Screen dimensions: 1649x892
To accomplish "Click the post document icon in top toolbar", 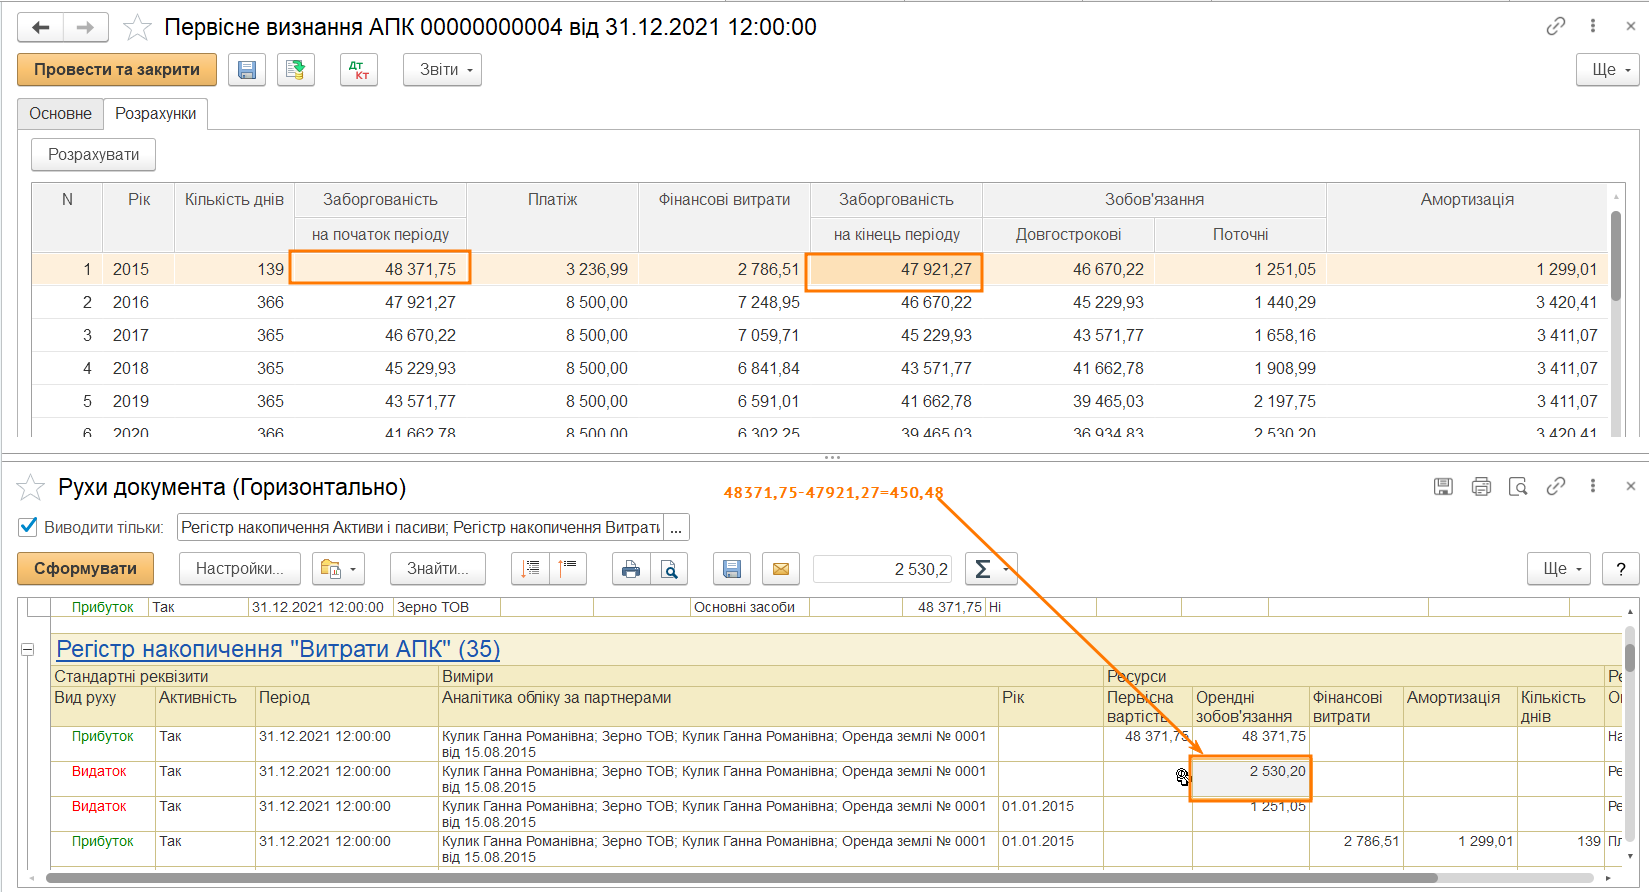I will coord(295,70).
